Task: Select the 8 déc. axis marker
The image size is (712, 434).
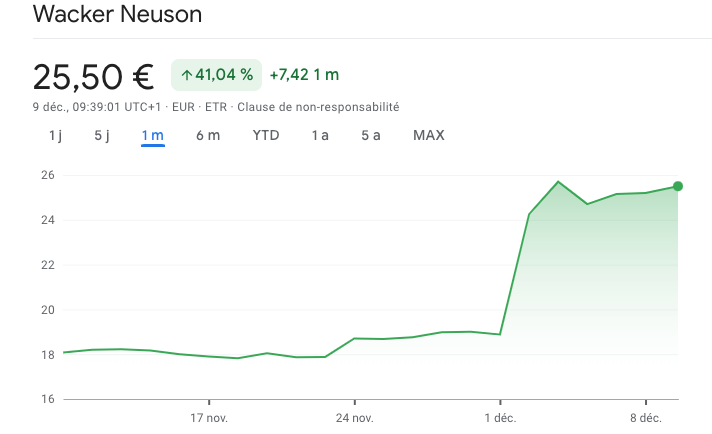Action: 644,417
